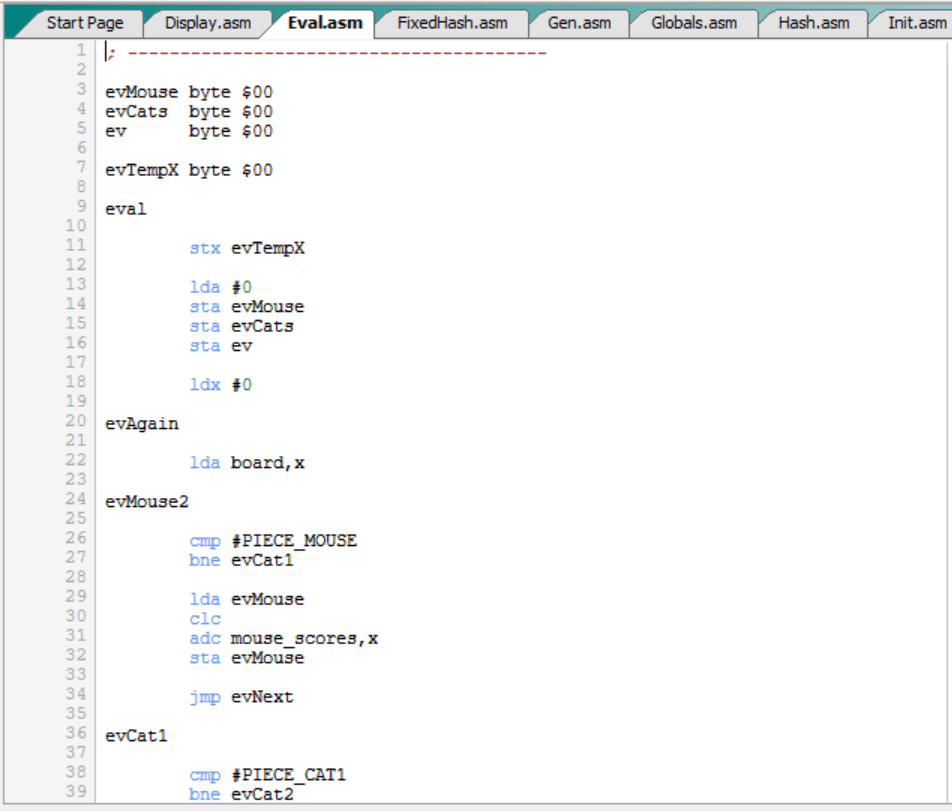Switch to the Hash.asm tab

tap(813, 22)
